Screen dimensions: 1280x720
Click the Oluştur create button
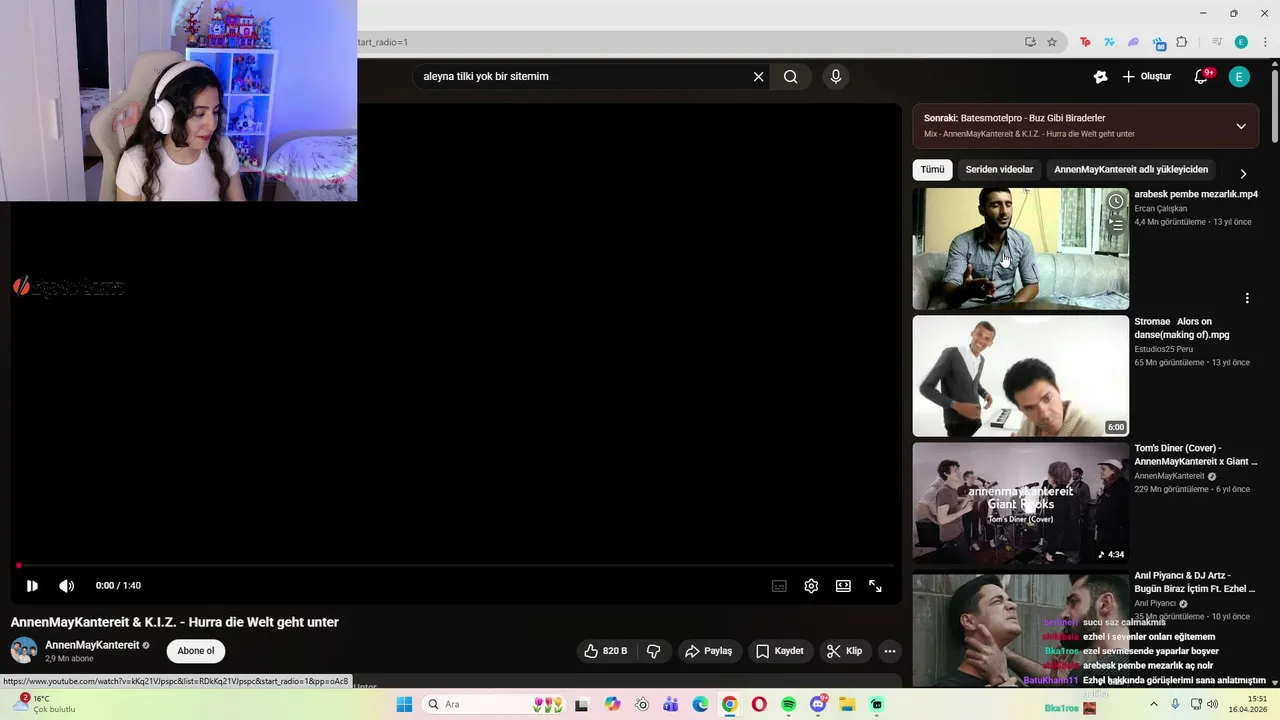pyautogui.click(x=1146, y=77)
